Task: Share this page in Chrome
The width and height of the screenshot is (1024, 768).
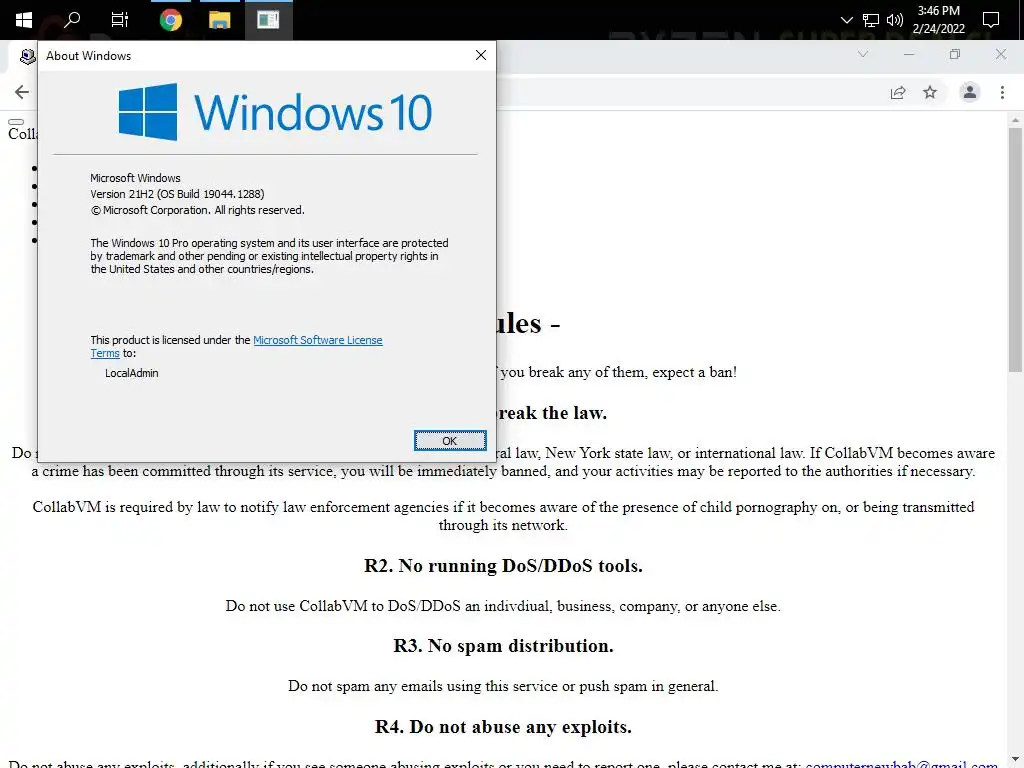Action: 898,93
